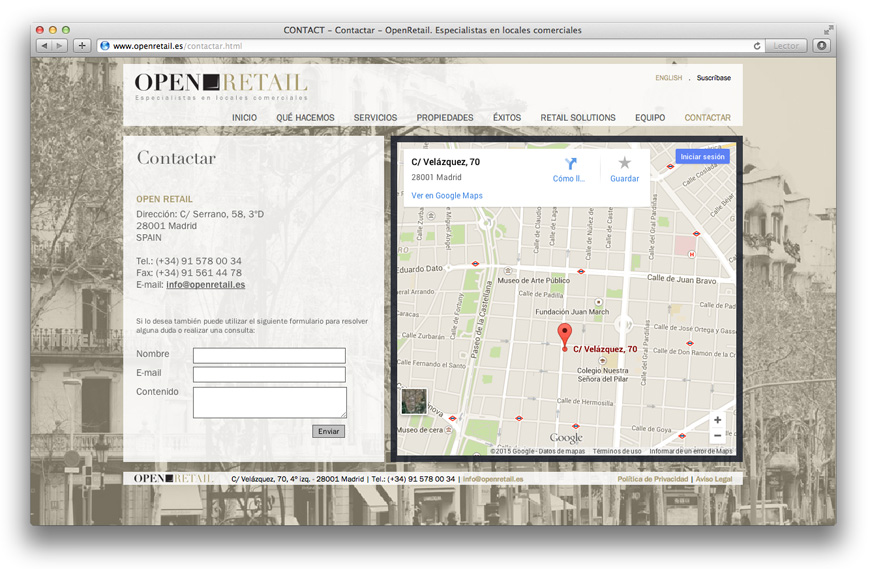Open Ver en Google Maps link
Screen dimensions: 870x569
click(447, 196)
